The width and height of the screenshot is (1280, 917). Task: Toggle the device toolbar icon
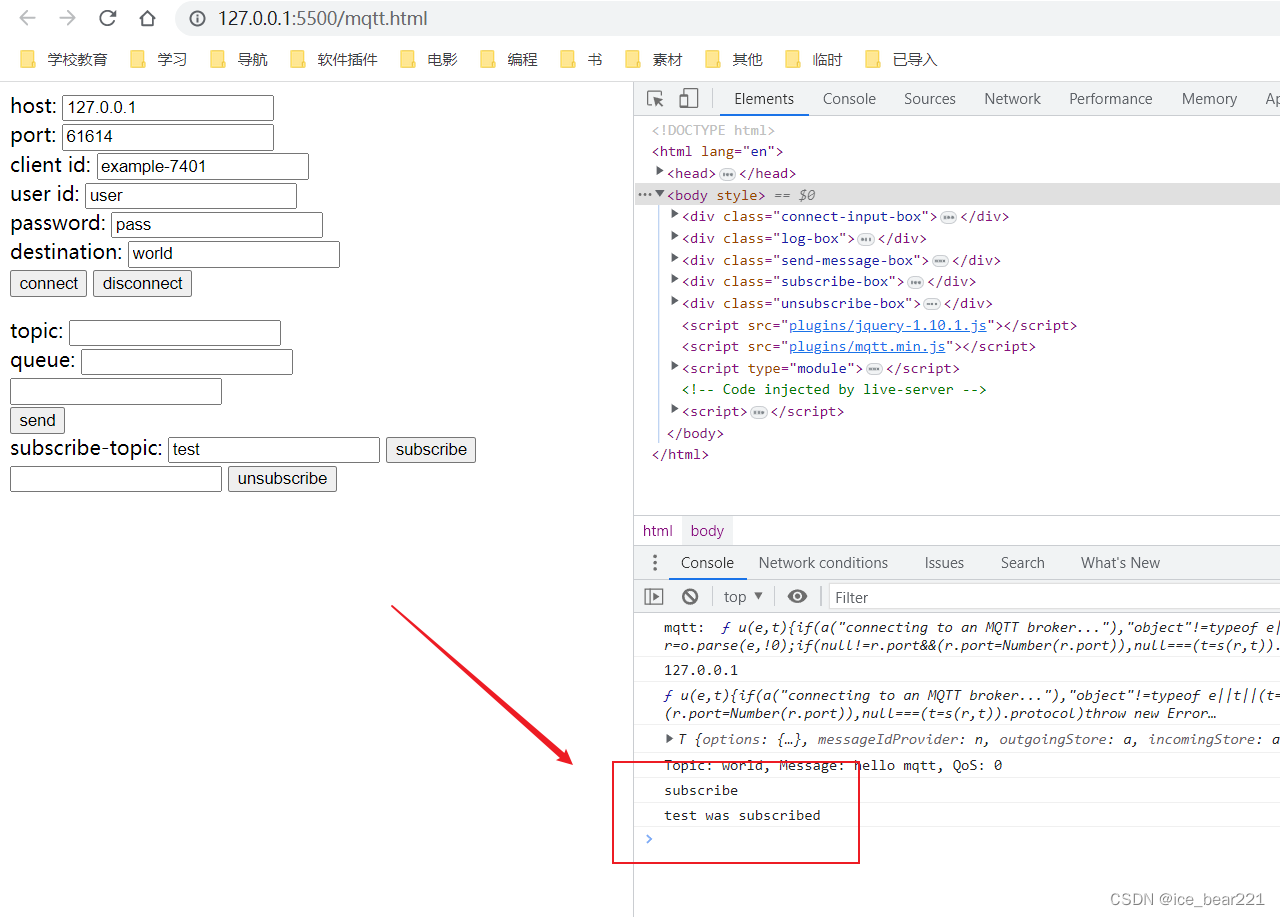pyautogui.click(x=688, y=98)
